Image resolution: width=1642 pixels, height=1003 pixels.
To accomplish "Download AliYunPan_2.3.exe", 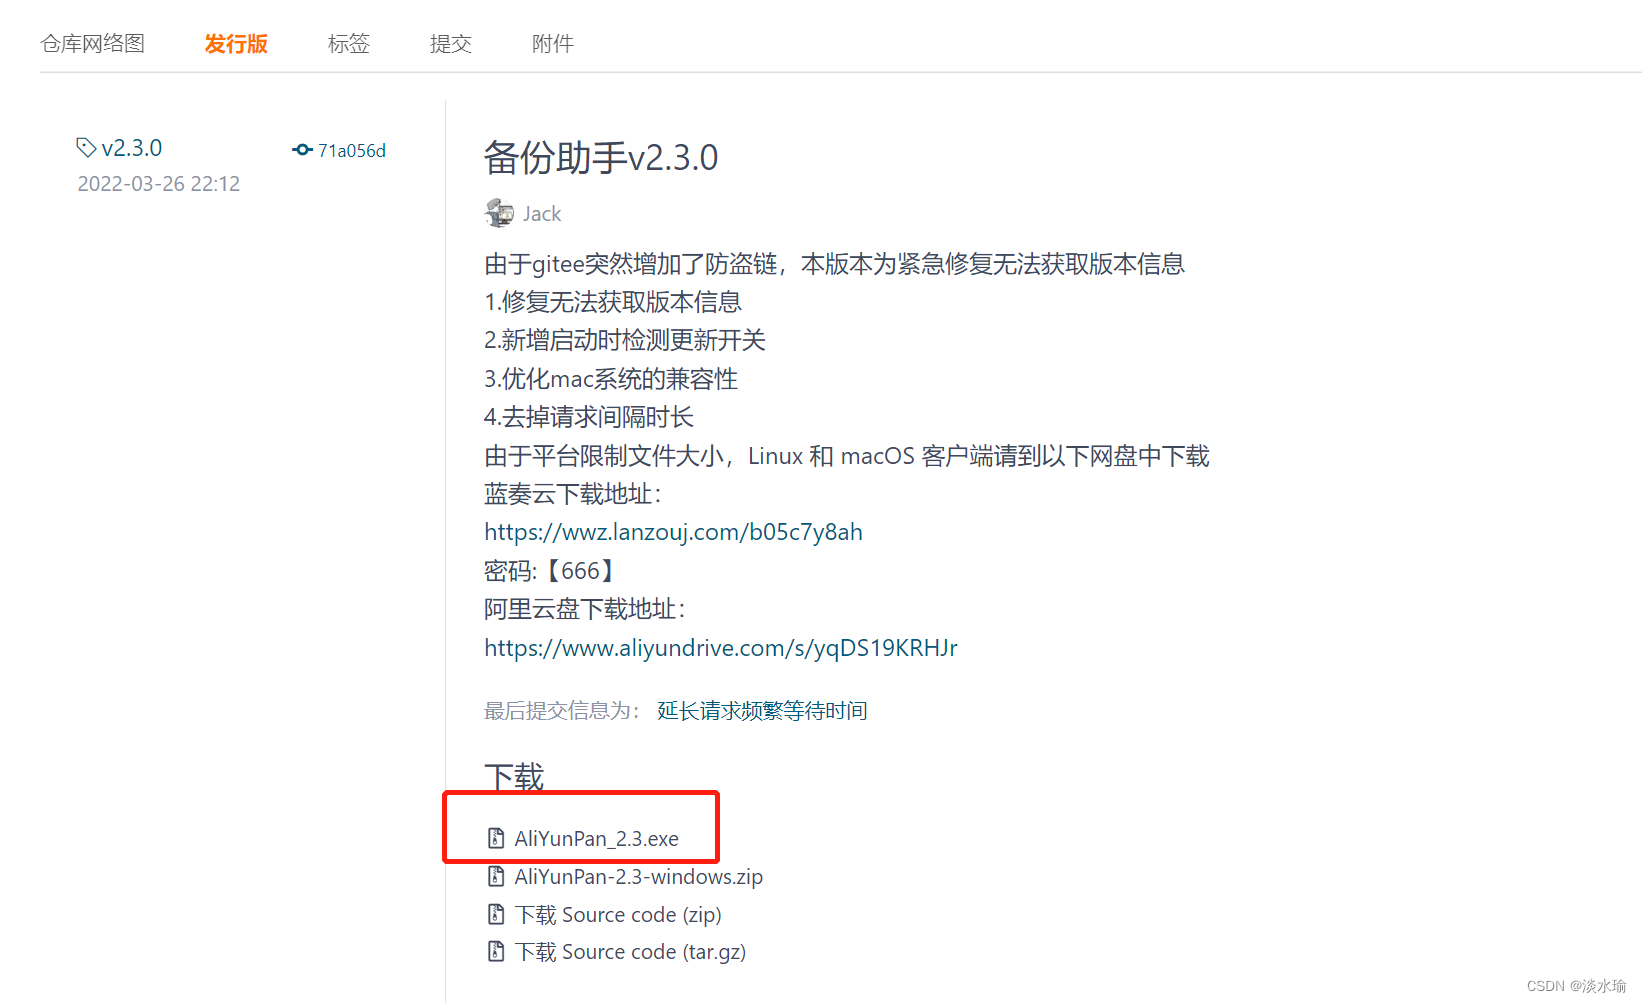I will (x=597, y=839).
